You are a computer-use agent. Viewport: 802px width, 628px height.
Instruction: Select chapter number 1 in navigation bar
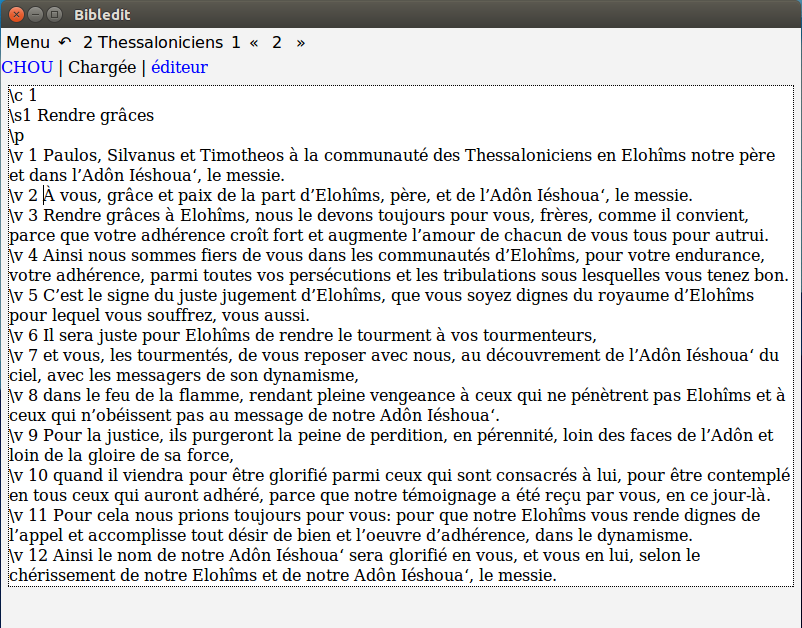click(235, 42)
